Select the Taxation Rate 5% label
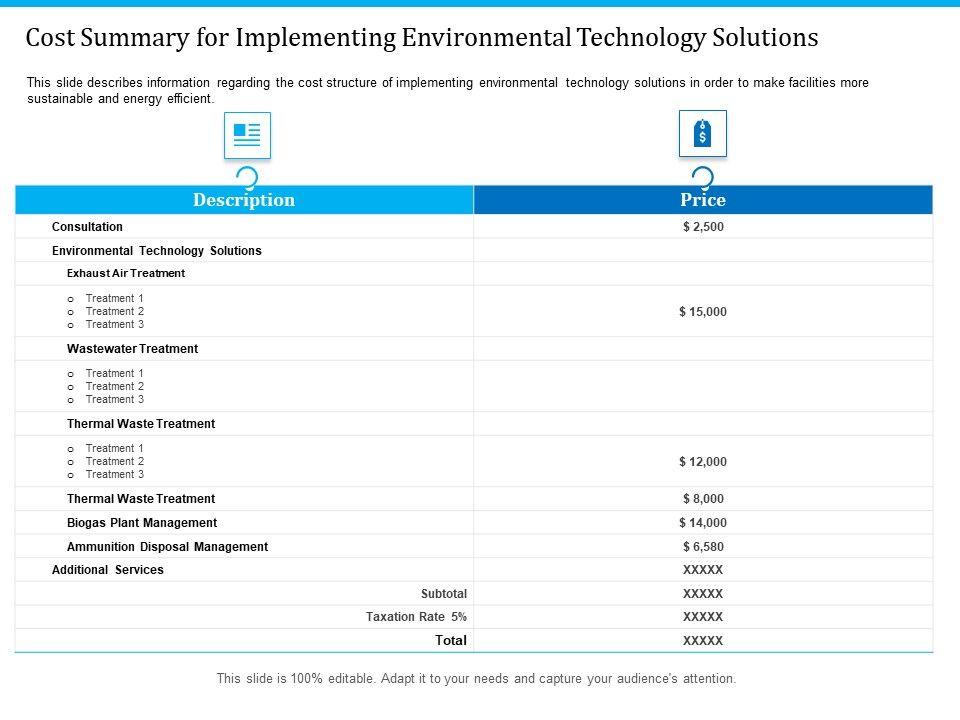This screenshot has height=720, width=960. (416, 617)
